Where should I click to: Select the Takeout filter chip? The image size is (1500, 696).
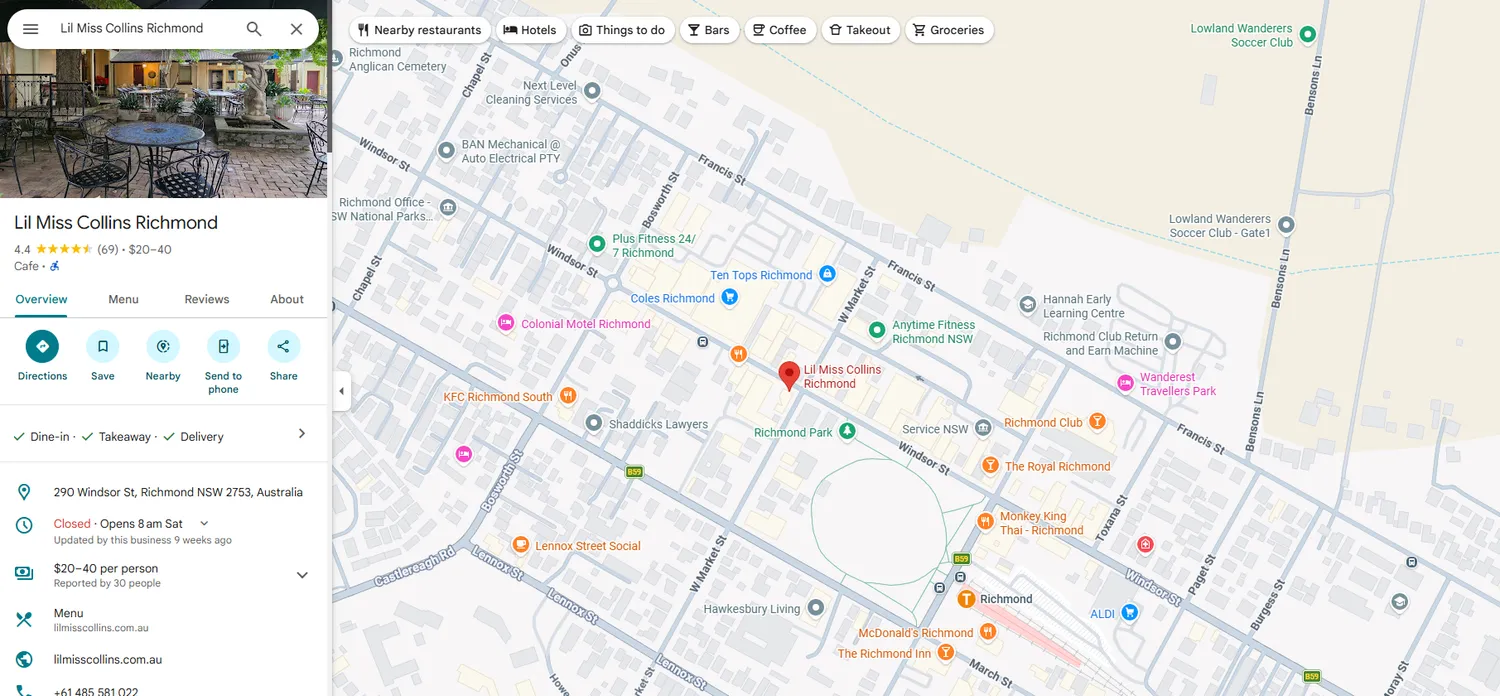pyautogui.click(x=860, y=30)
